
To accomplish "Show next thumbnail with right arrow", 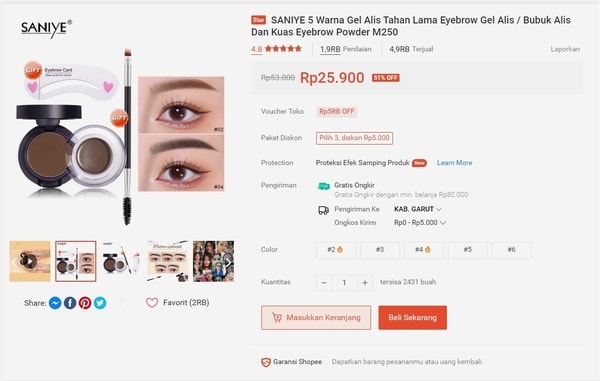I will pos(228,262).
